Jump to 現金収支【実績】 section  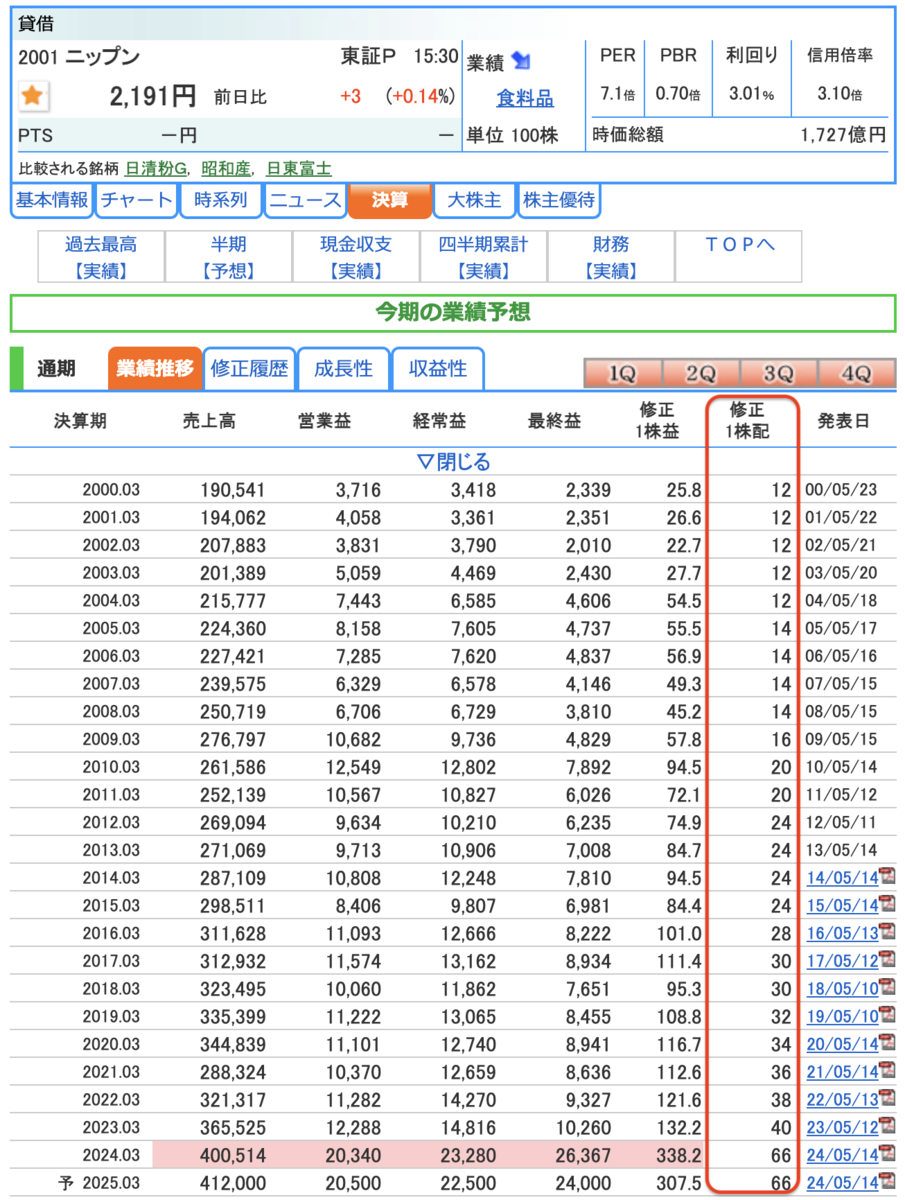(x=356, y=257)
